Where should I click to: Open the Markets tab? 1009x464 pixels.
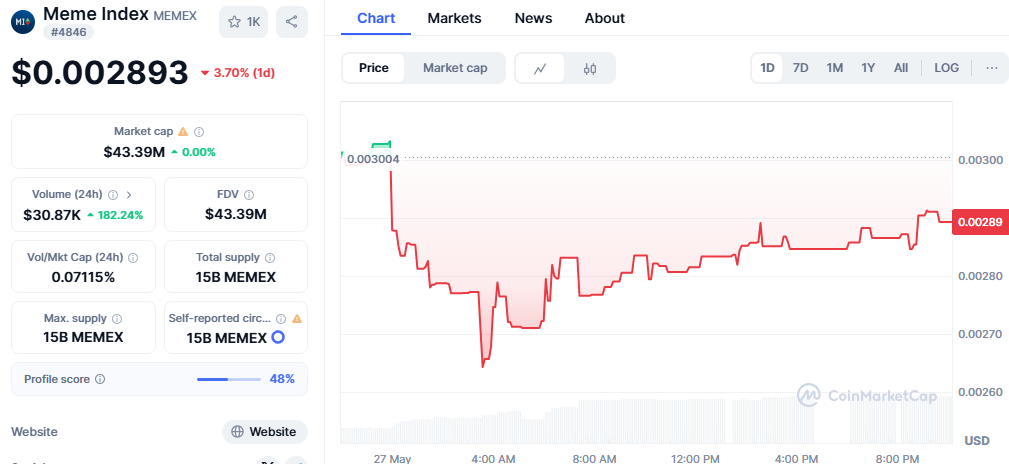[454, 19]
